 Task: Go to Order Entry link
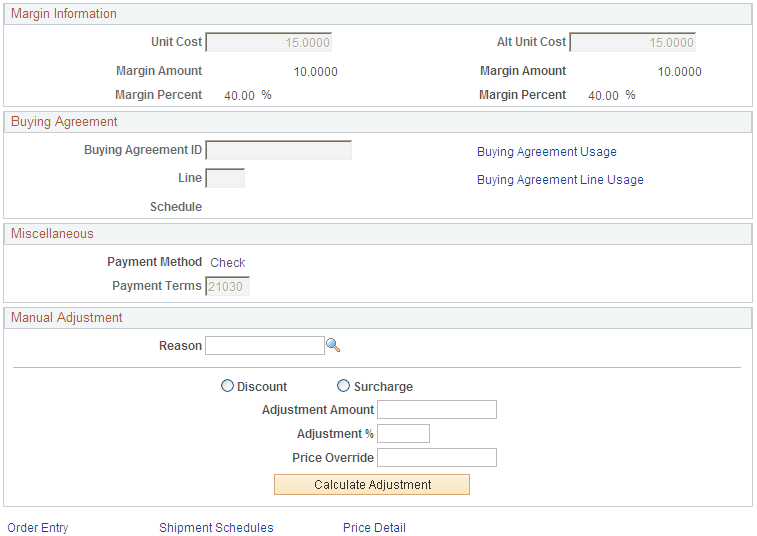38,527
